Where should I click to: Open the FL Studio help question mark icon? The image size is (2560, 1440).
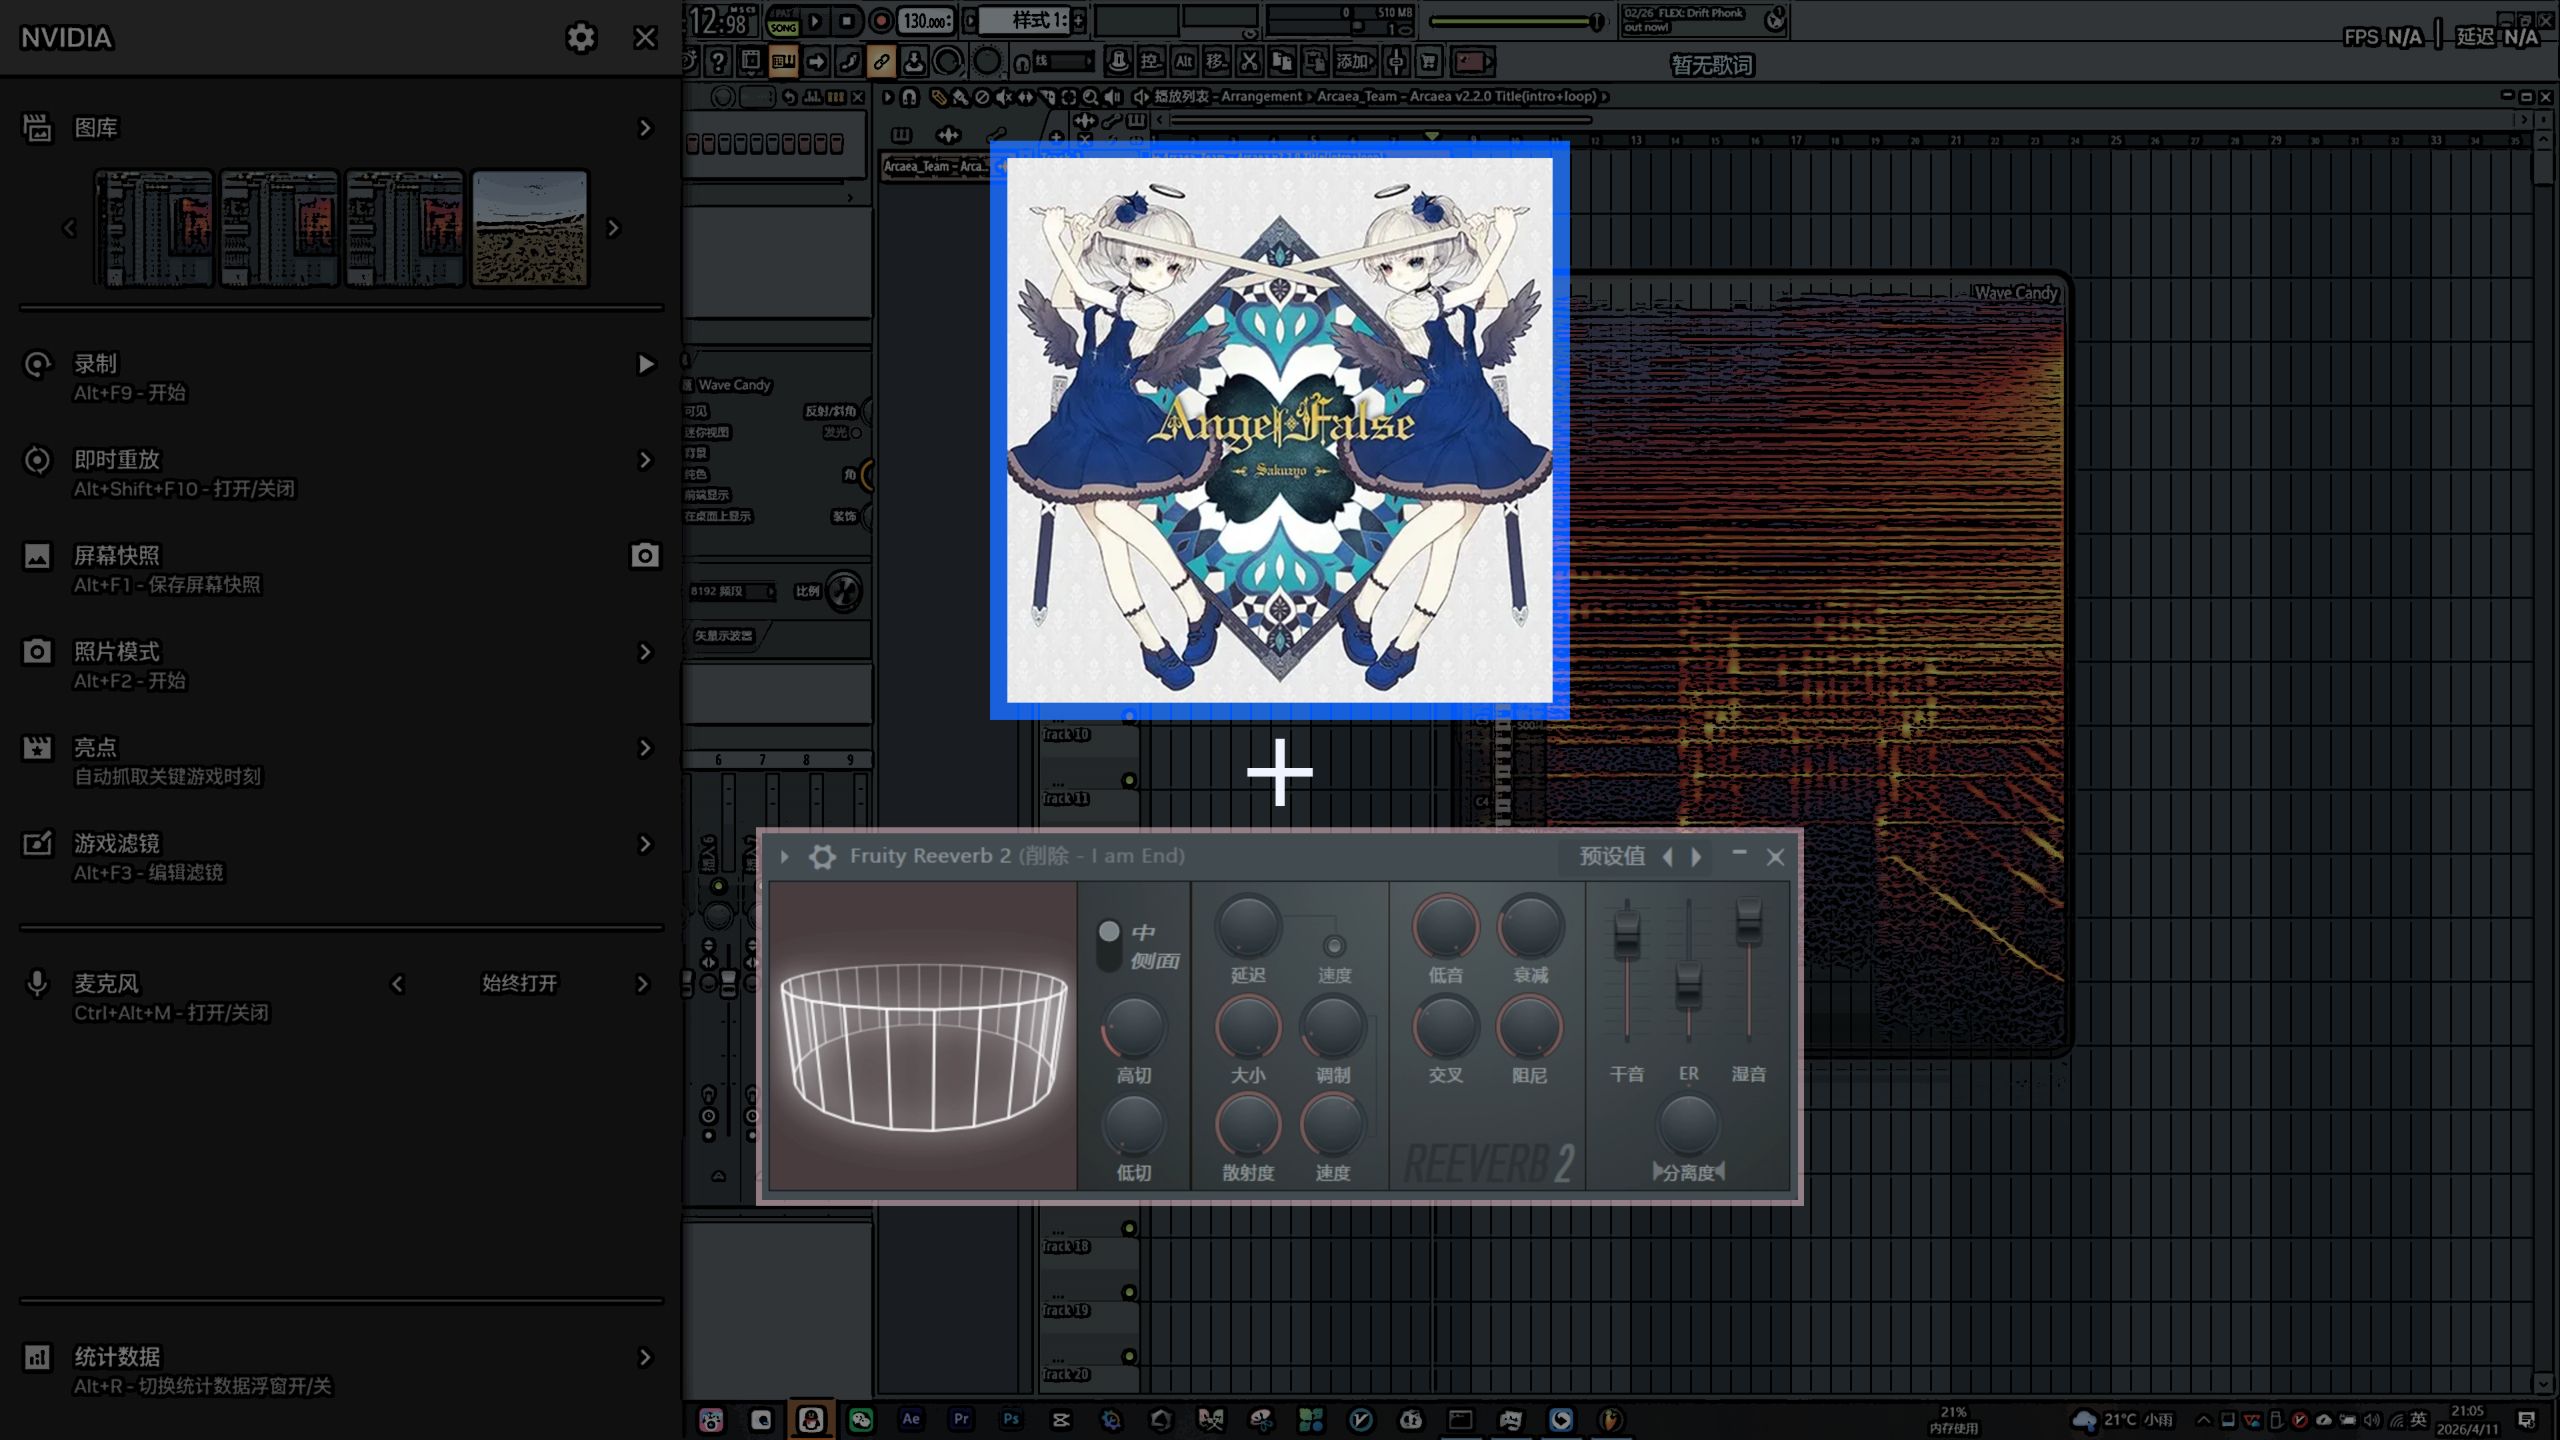(717, 62)
